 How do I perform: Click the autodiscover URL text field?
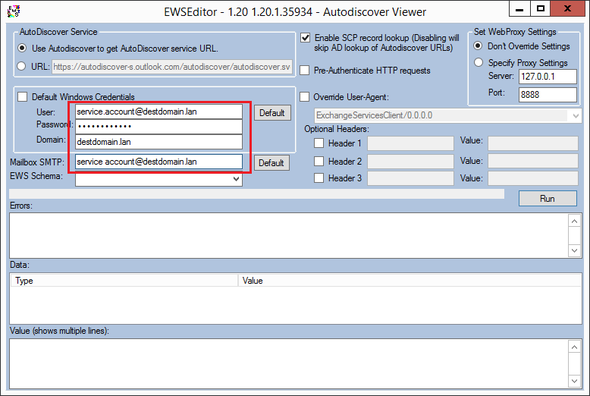(x=172, y=67)
